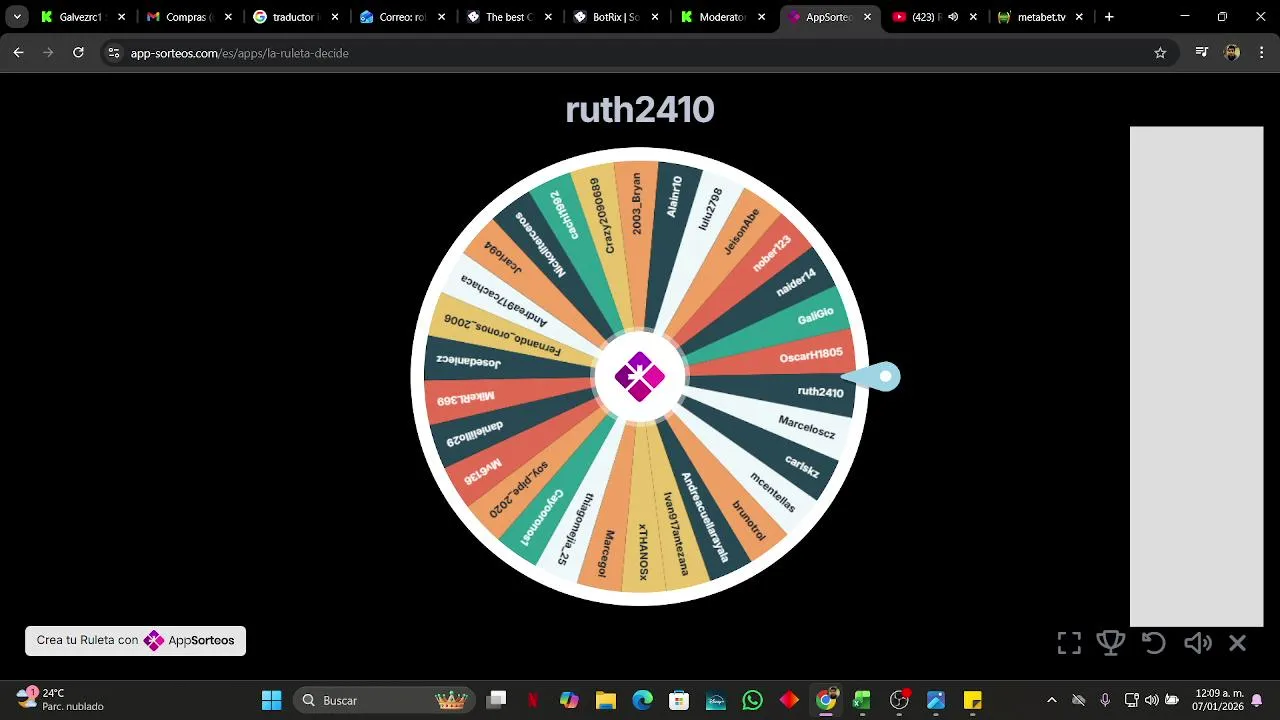Open Photos app from the taskbar
The height and width of the screenshot is (720, 1280).
coord(936,700)
